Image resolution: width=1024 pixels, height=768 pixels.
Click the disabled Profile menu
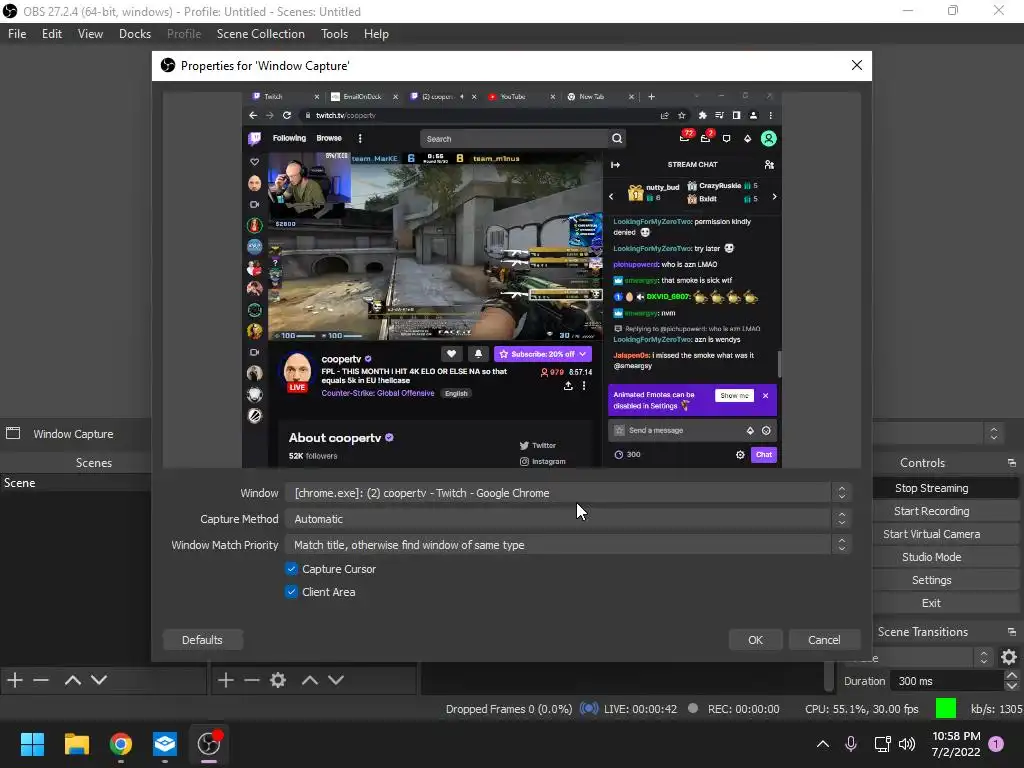pyautogui.click(x=184, y=34)
